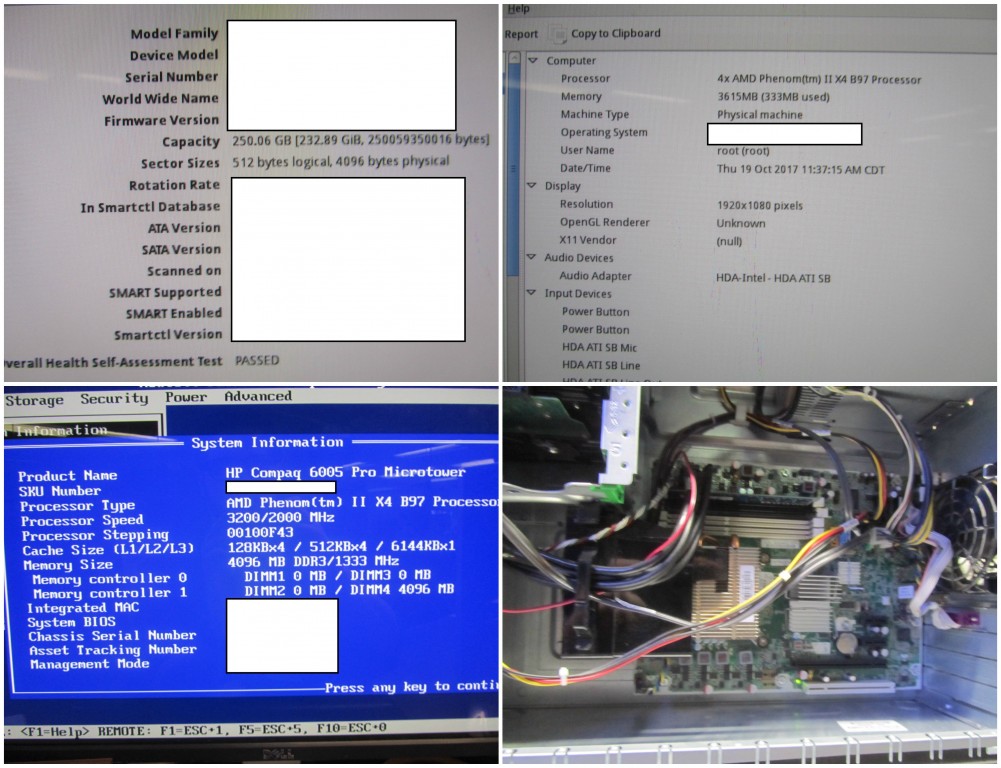This screenshot has width=1001, height=768.
Task: Click the 'SKU Number' BIOS label
Action: pos(59,491)
